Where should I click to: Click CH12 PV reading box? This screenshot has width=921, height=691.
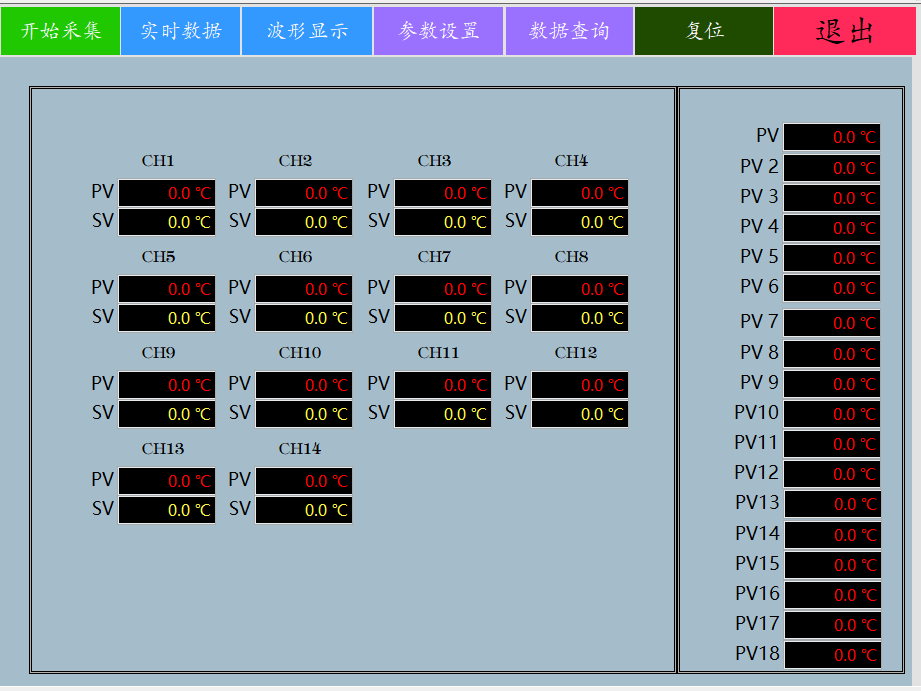(x=580, y=384)
